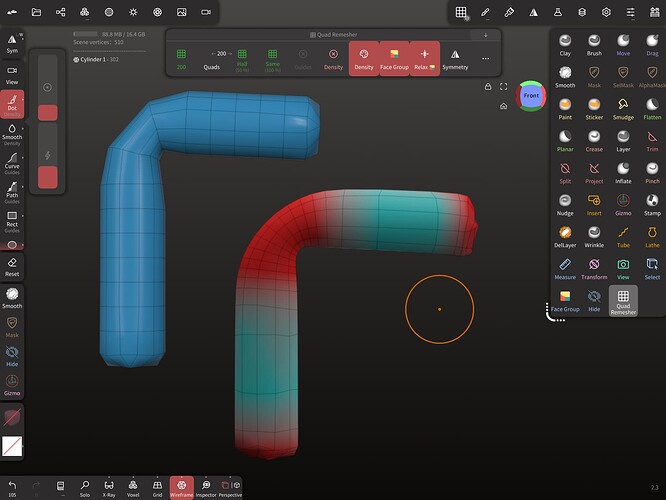Run remesh with the green 200 button
Image resolution: width=666 pixels, height=500 pixels.
tap(181, 59)
